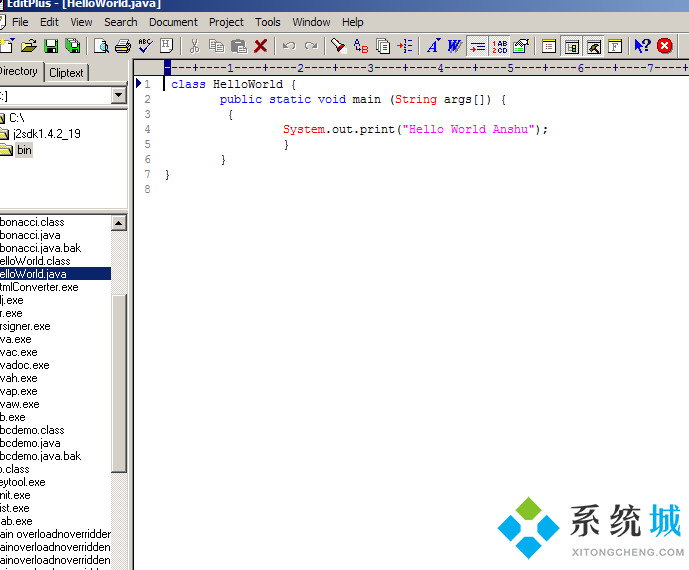Click the file list scroll up arrow
689x570 pixels.
click(x=119, y=223)
